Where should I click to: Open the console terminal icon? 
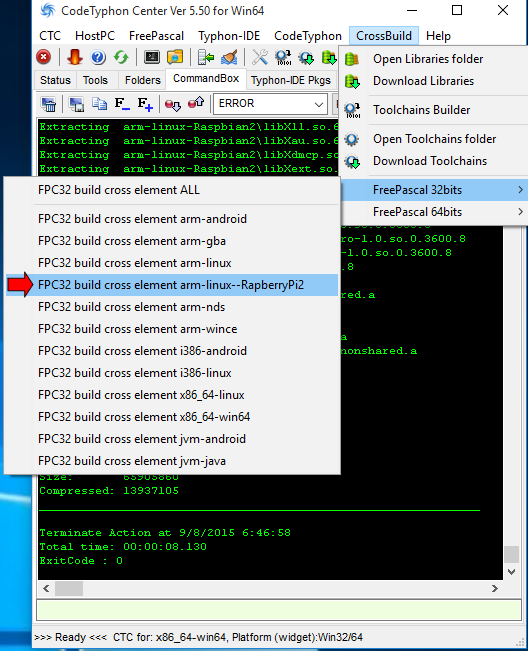[x=152, y=57]
